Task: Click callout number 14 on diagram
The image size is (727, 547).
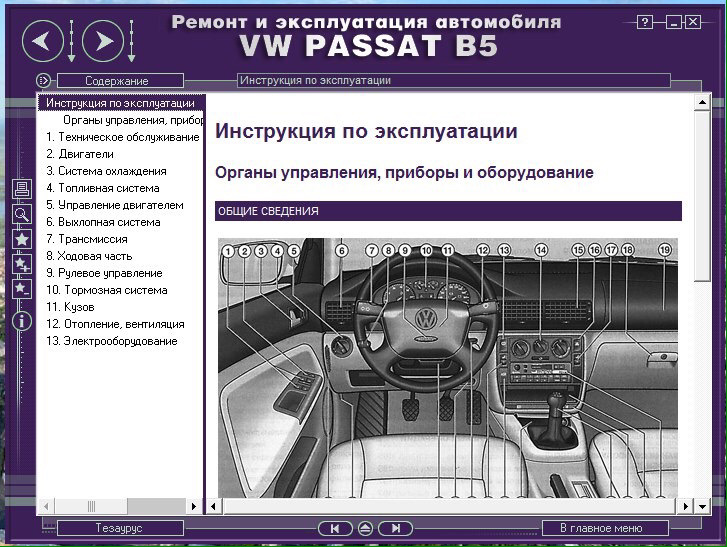Action: [x=541, y=250]
